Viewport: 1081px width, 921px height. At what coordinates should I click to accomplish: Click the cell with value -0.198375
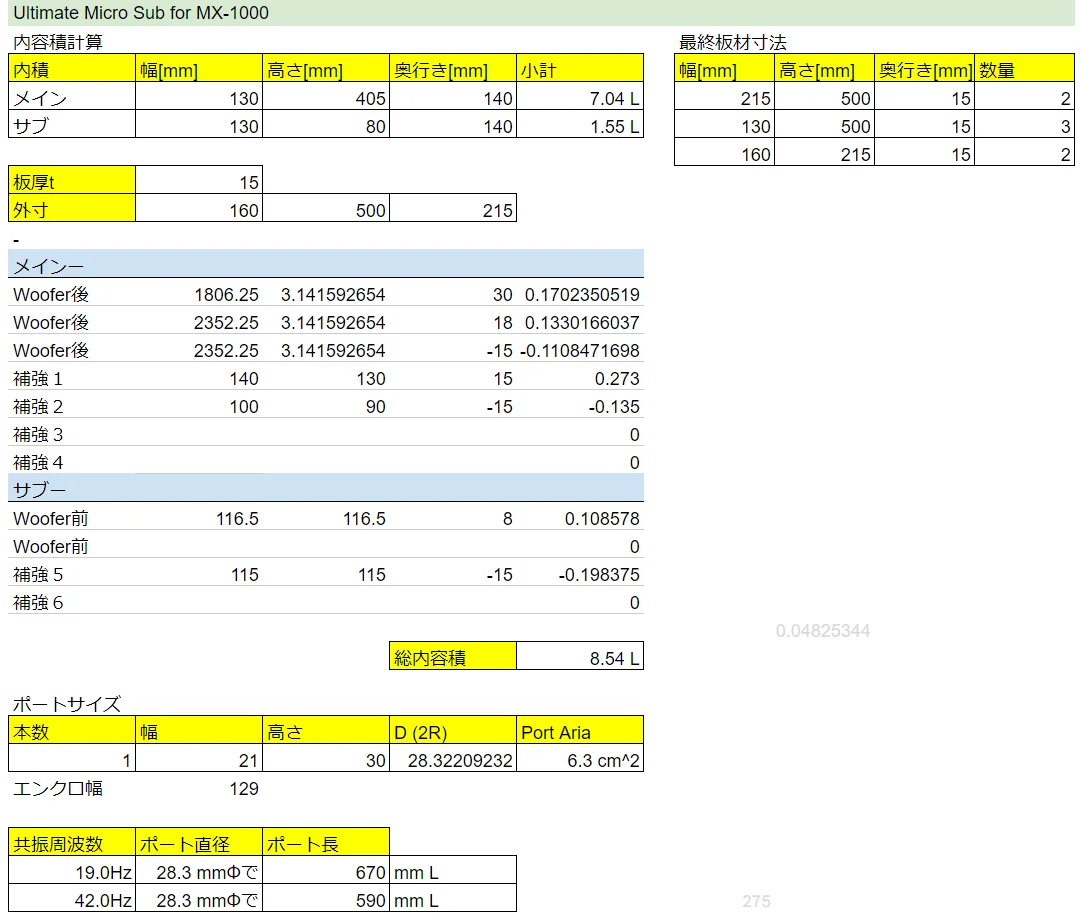(580, 574)
